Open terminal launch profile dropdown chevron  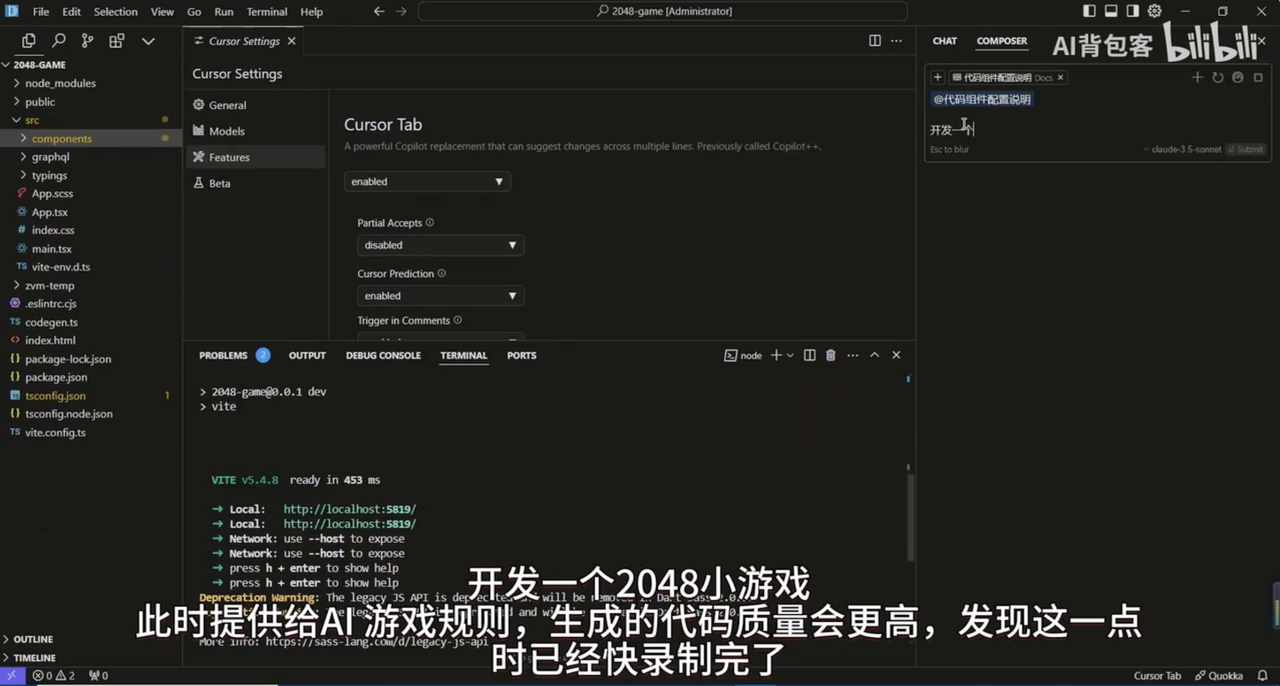(790, 355)
